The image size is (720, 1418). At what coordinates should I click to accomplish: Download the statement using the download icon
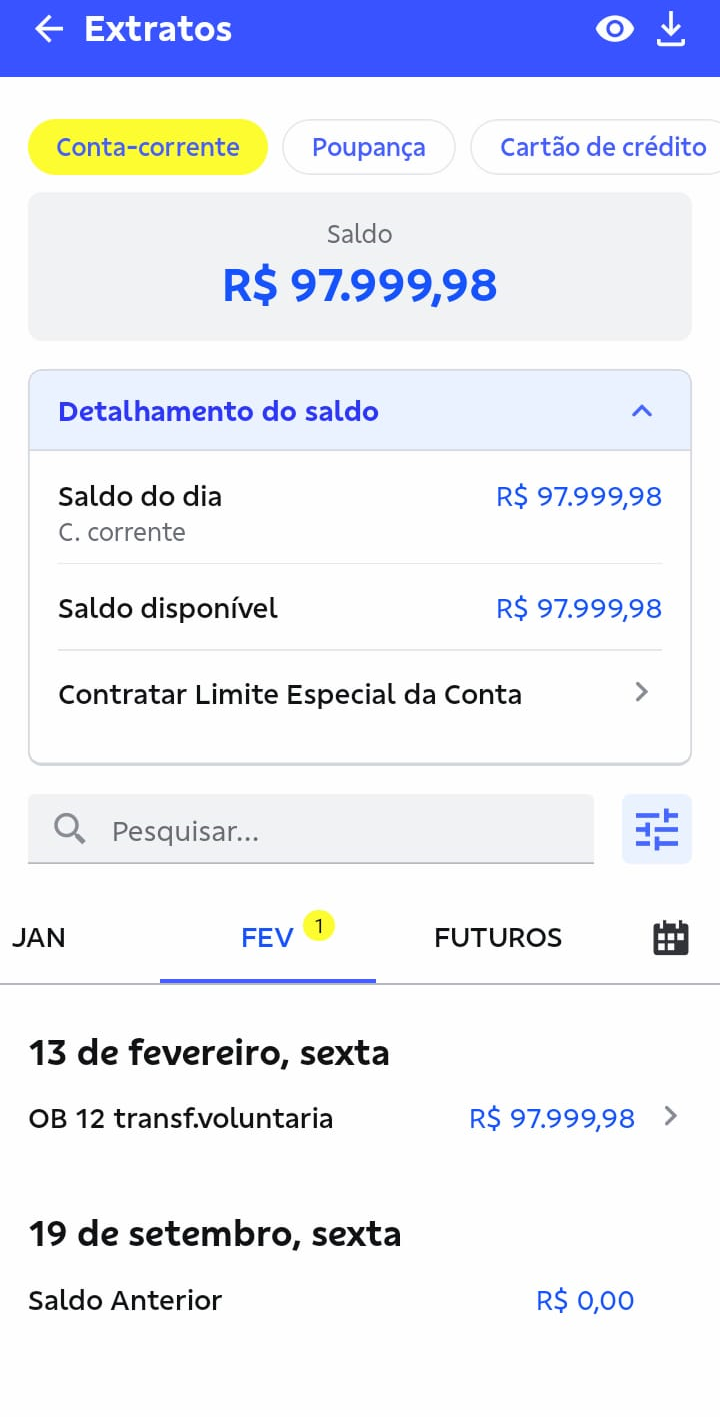(x=670, y=30)
